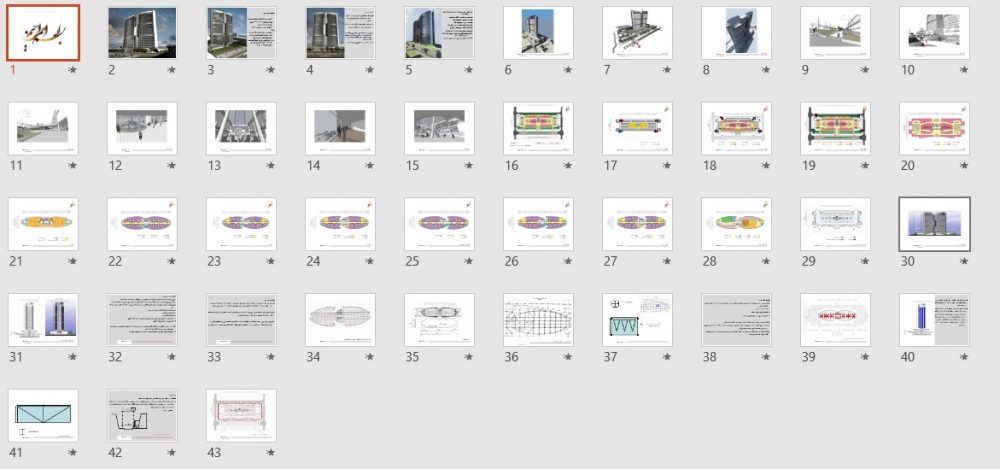
Task: Select slide 1 calligraphy title thumbnail
Action: point(43,33)
